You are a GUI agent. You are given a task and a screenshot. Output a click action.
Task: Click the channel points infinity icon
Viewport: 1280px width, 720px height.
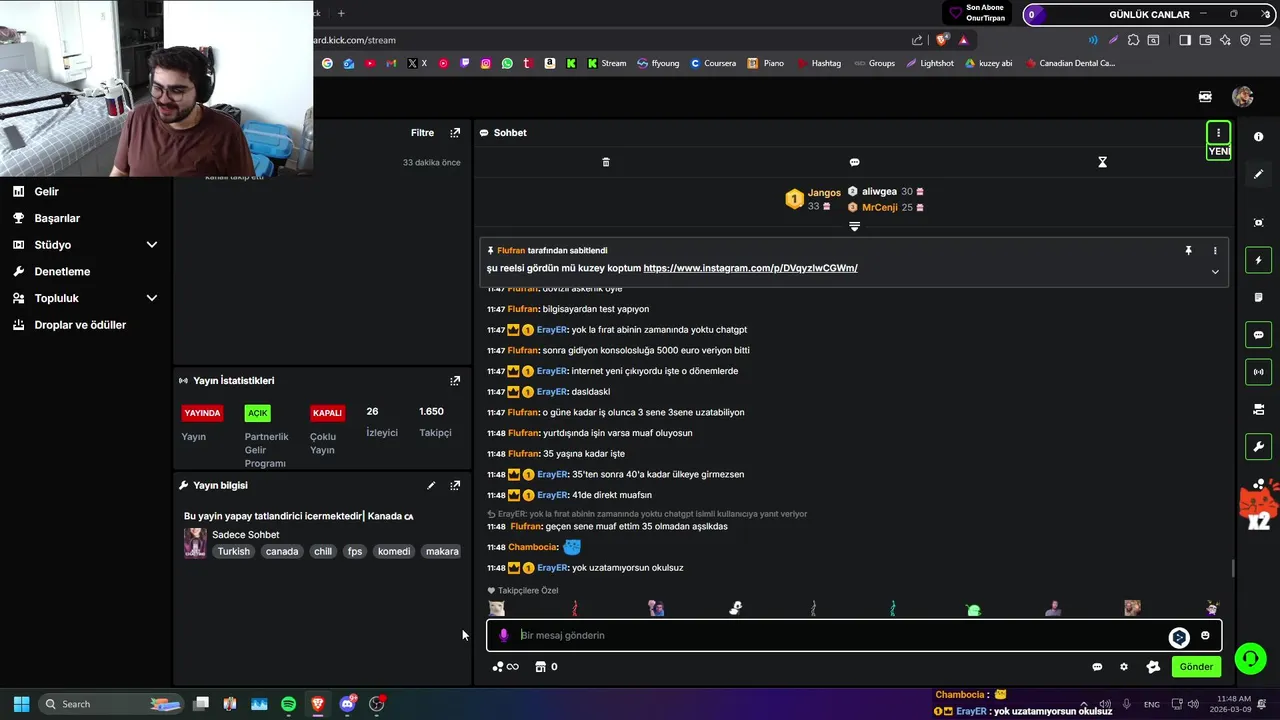pyautogui.click(x=506, y=667)
